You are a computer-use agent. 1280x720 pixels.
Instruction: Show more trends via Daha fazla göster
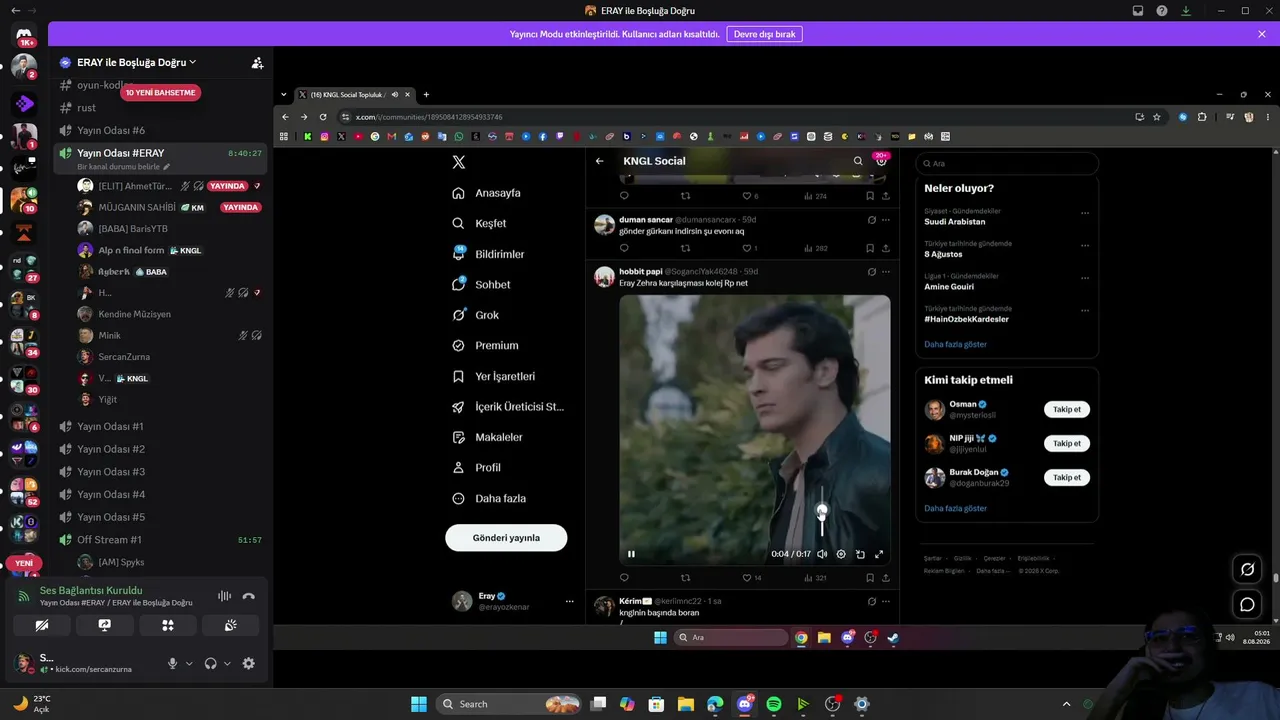pyautogui.click(x=955, y=344)
